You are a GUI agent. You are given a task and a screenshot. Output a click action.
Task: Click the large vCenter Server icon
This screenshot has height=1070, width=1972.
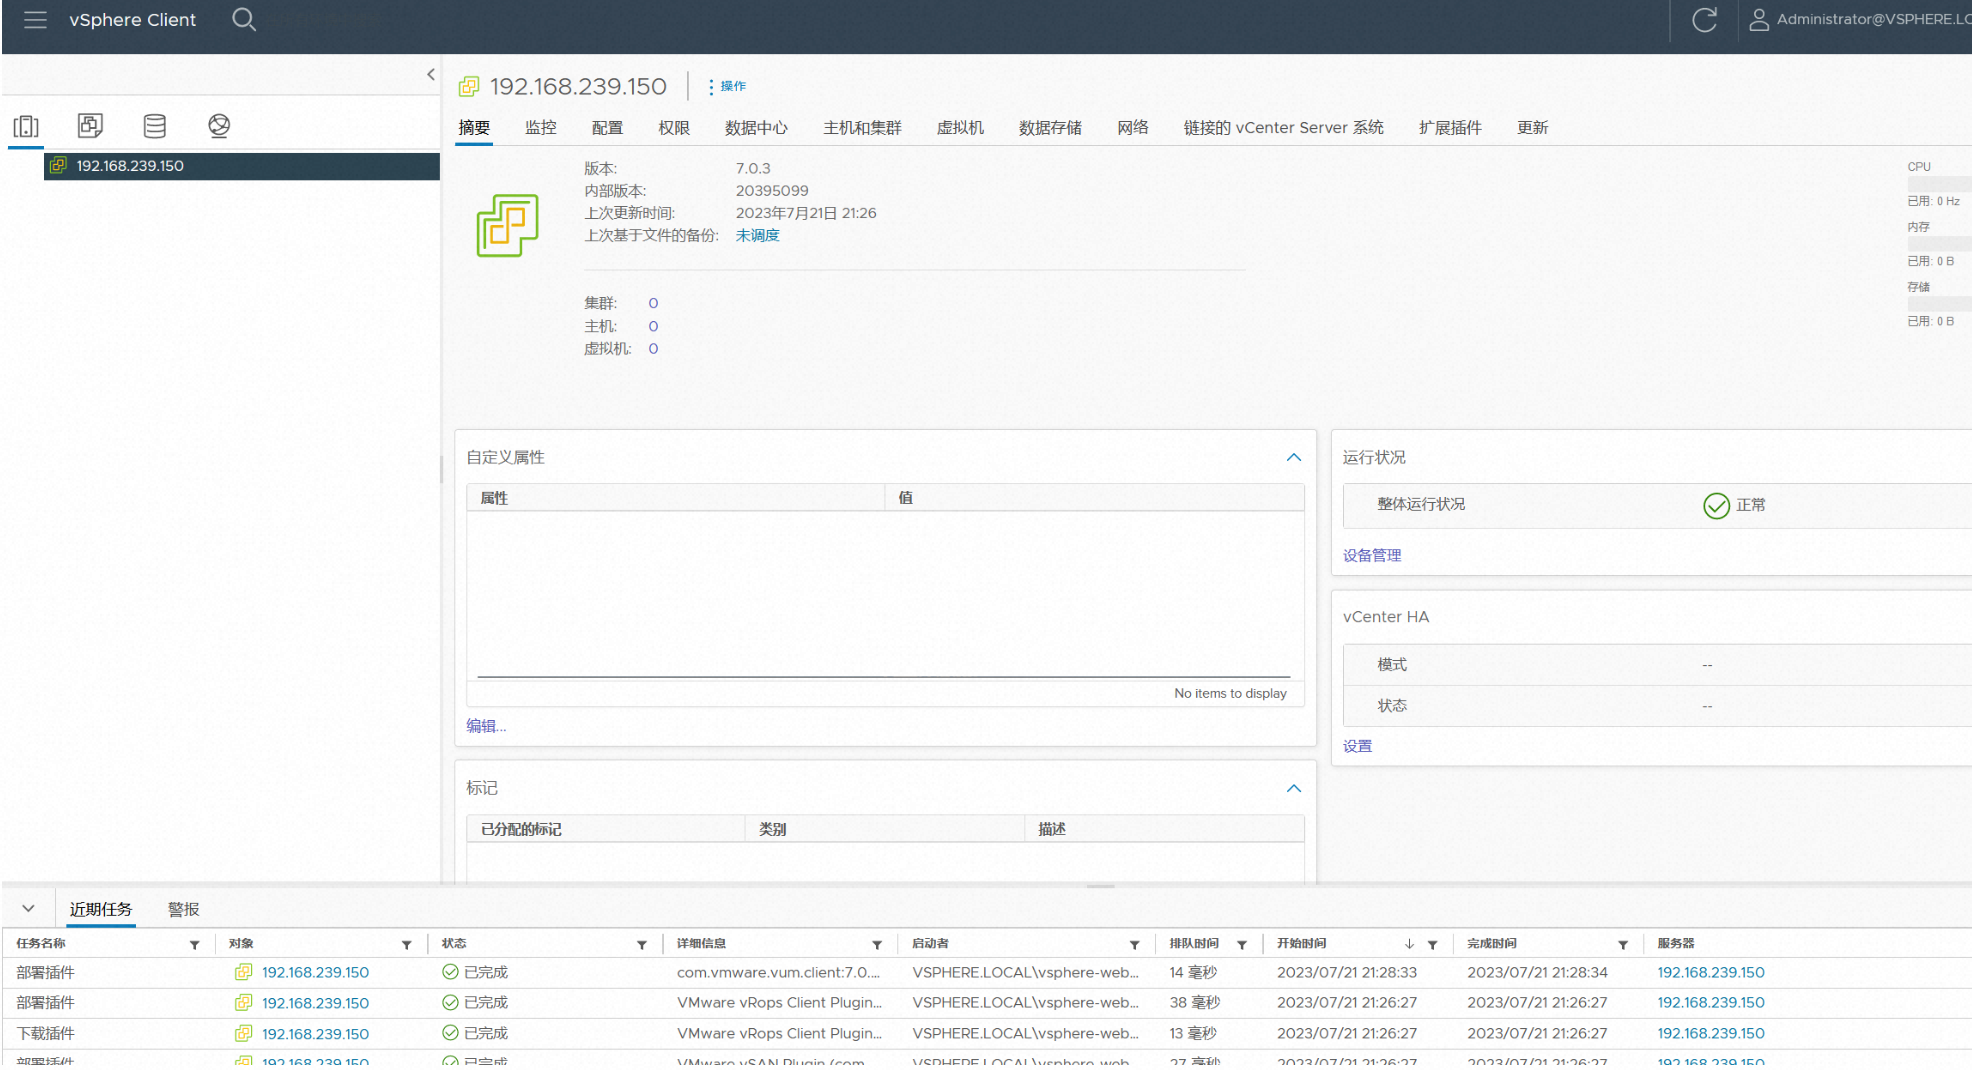tap(507, 225)
